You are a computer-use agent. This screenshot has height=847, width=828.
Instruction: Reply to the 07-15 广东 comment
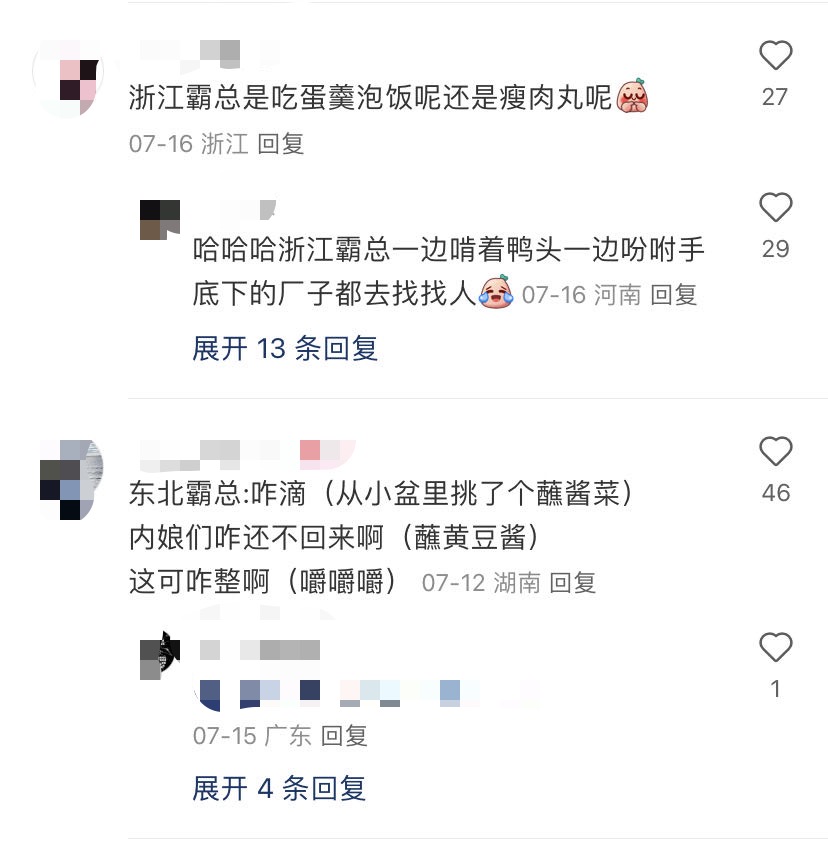[344, 736]
